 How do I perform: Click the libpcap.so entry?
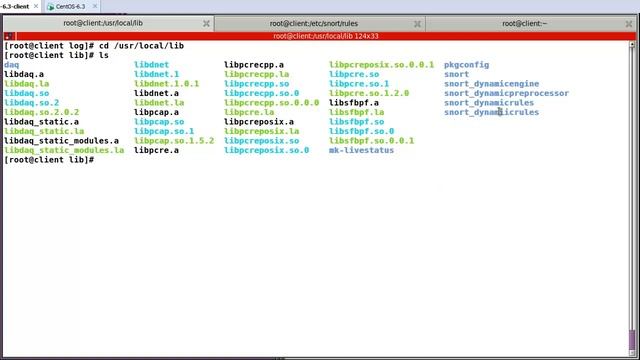click(x=159, y=122)
